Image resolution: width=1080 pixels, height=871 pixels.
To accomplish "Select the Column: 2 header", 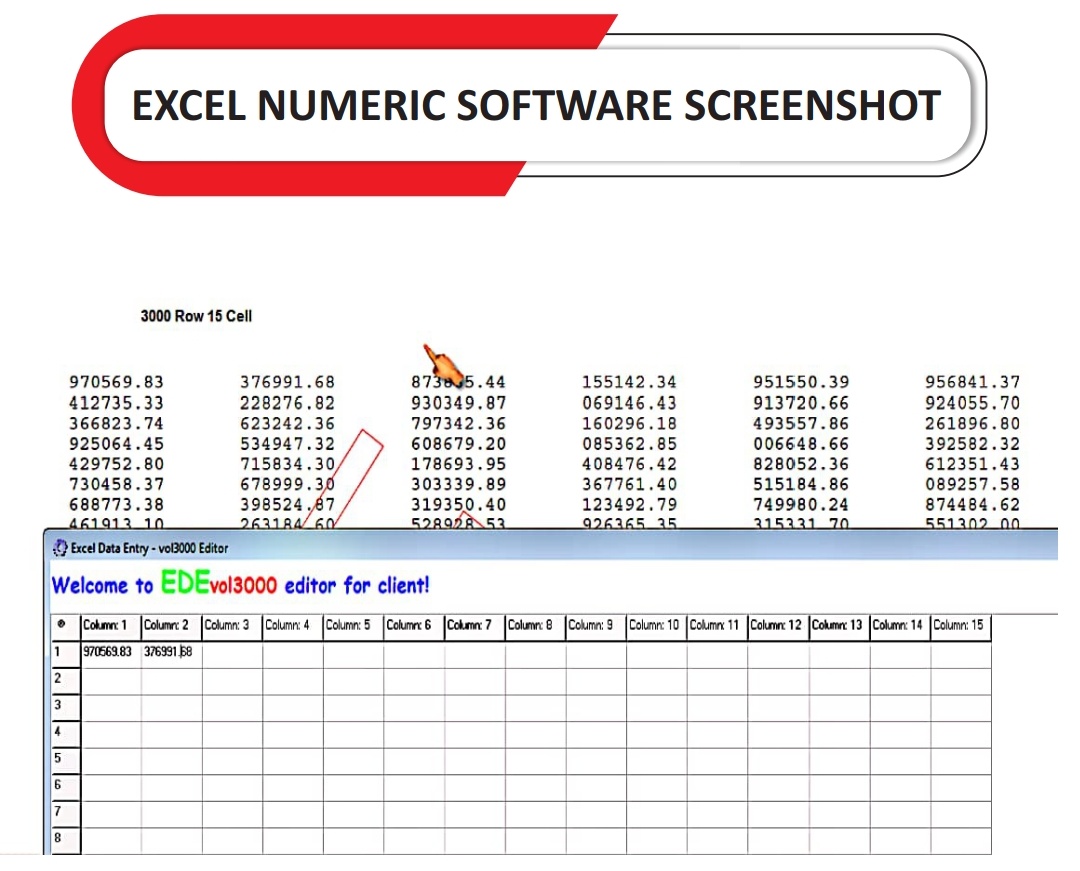I will point(171,625).
